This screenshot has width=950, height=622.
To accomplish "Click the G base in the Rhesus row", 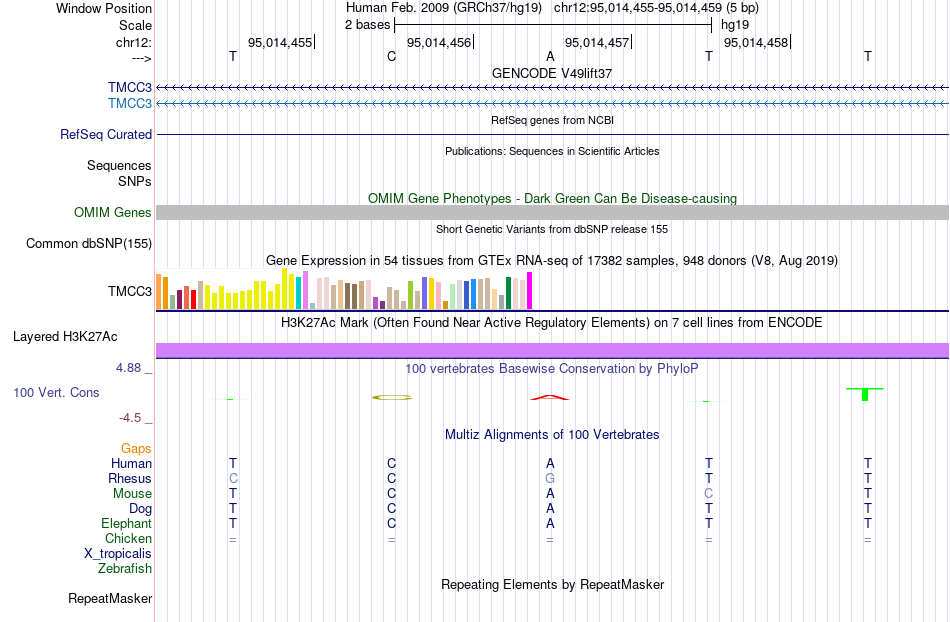I will coord(550,478).
